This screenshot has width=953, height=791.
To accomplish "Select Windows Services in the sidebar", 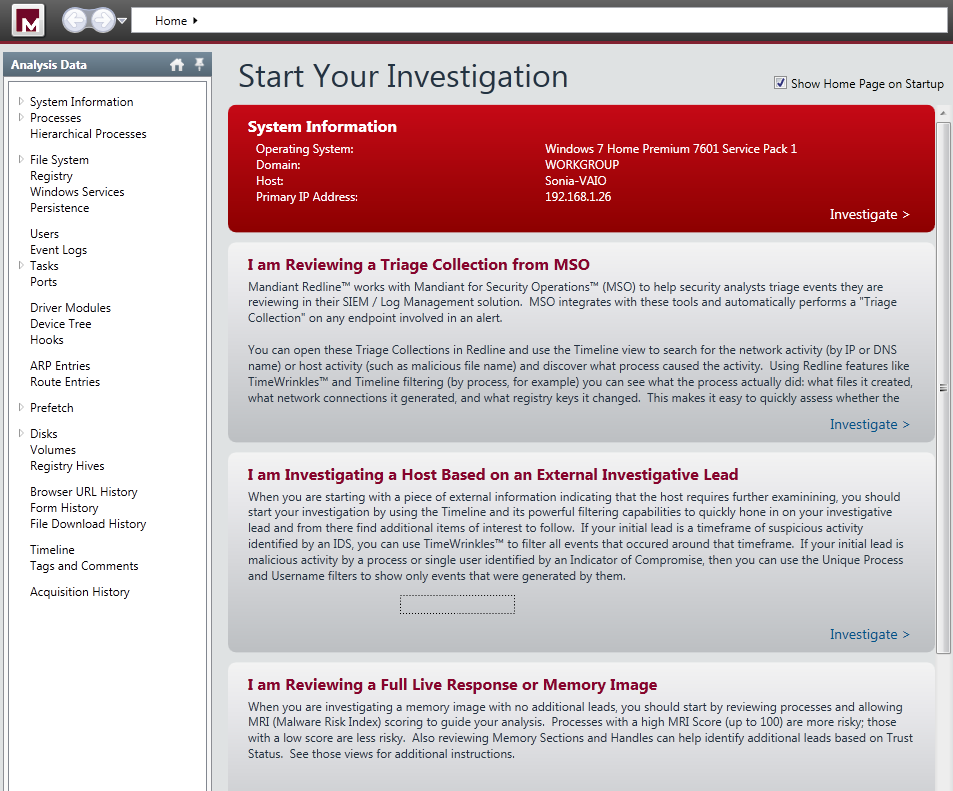I will coord(77,192).
